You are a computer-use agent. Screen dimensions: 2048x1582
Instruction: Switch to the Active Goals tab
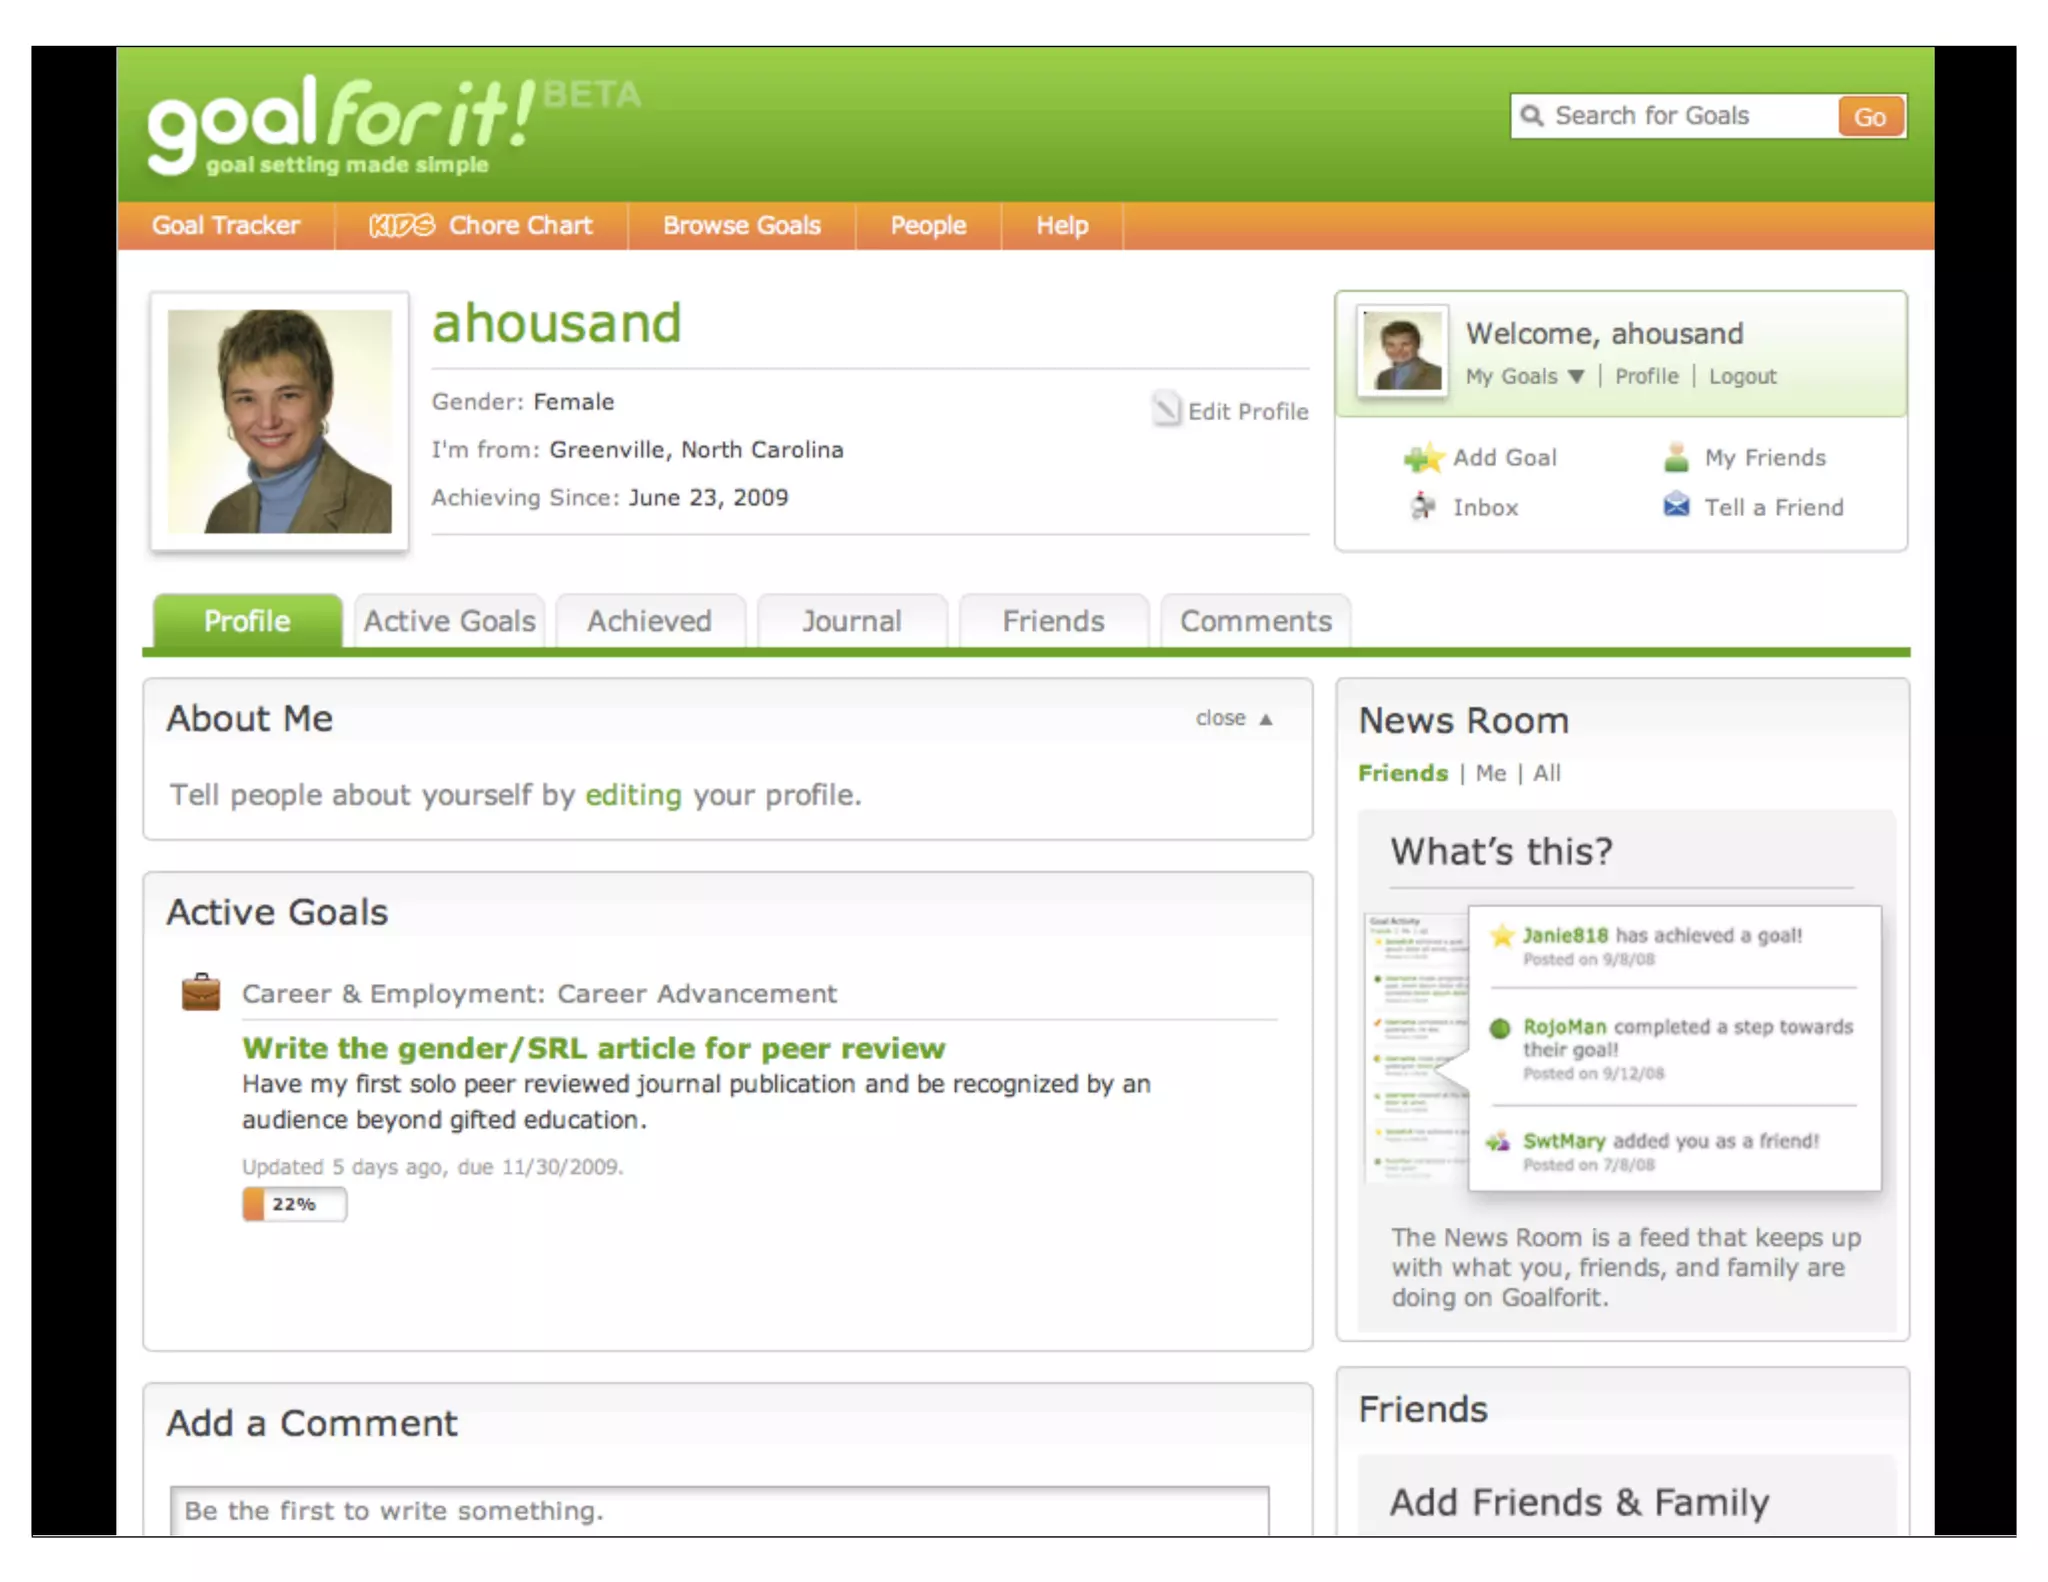[449, 621]
